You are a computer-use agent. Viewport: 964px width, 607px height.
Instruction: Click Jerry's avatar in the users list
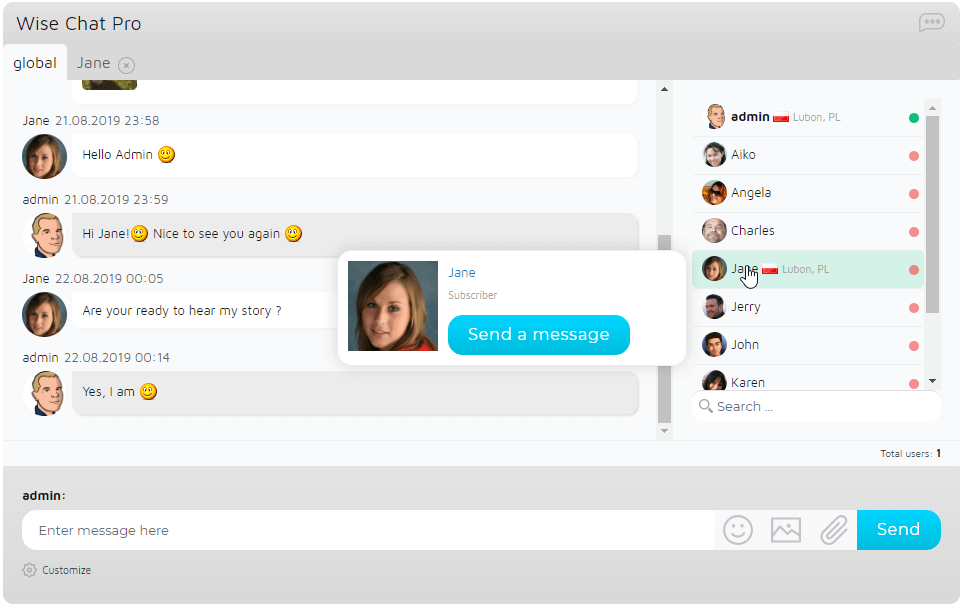click(x=714, y=307)
